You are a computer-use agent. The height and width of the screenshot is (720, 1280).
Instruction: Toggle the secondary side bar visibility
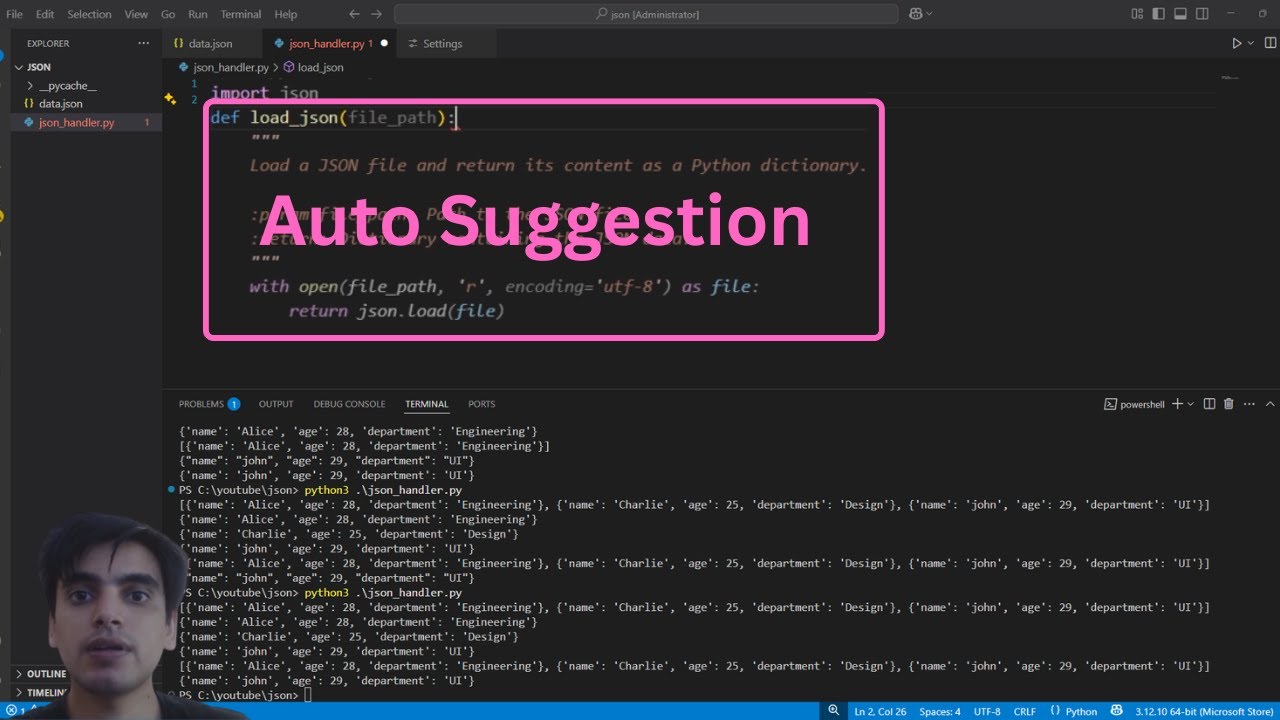(x=1202, y=14)
